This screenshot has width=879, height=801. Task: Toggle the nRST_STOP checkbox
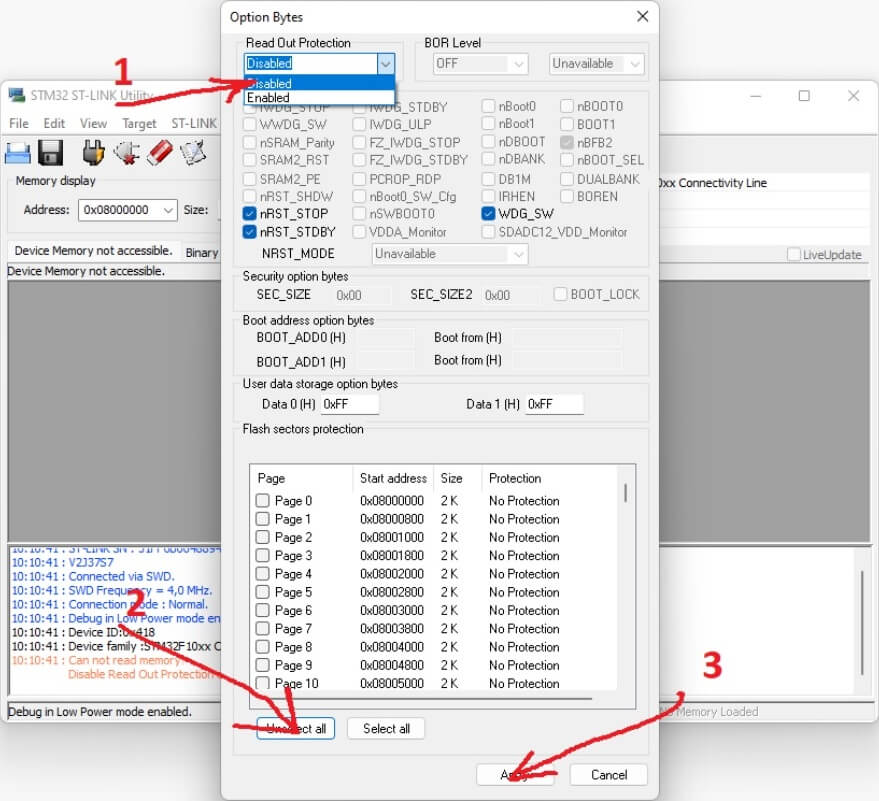click(x=249, y=214)
